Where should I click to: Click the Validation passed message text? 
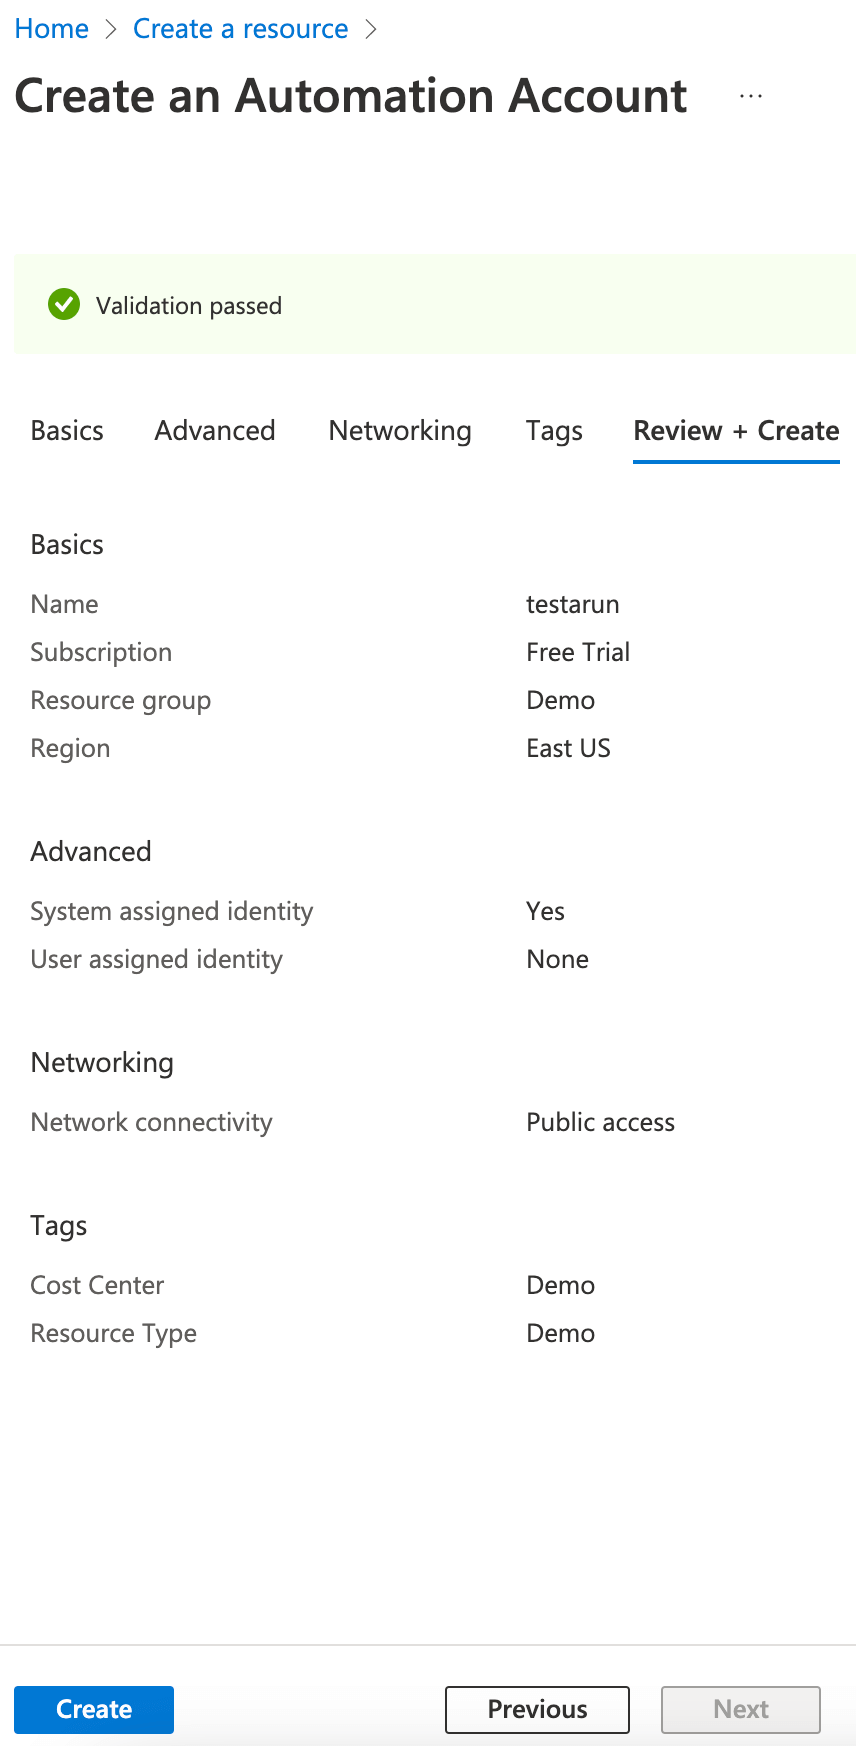point(189,306)
